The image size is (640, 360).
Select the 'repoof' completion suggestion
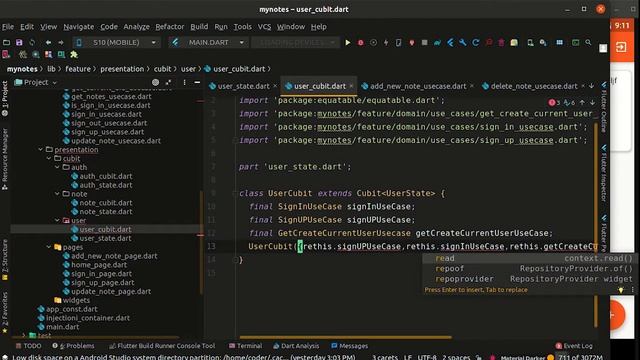(x=528, y=269)
